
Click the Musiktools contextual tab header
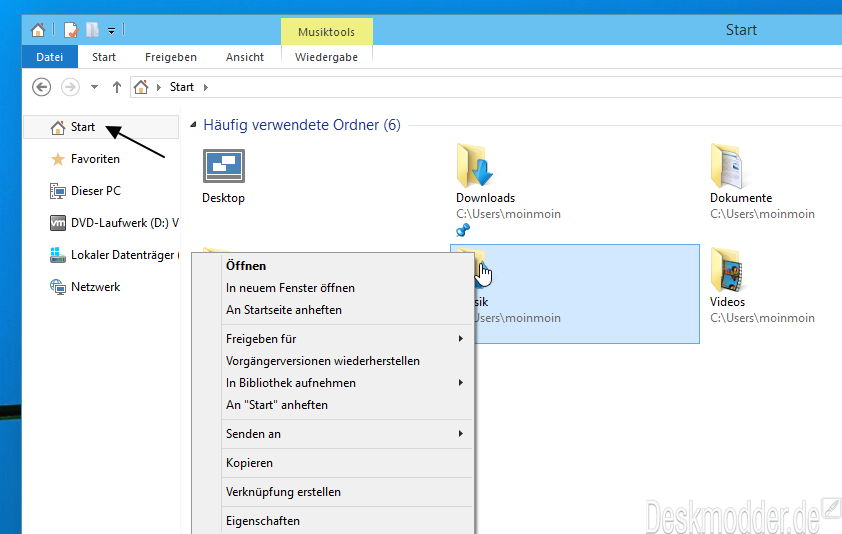[326, 32]
